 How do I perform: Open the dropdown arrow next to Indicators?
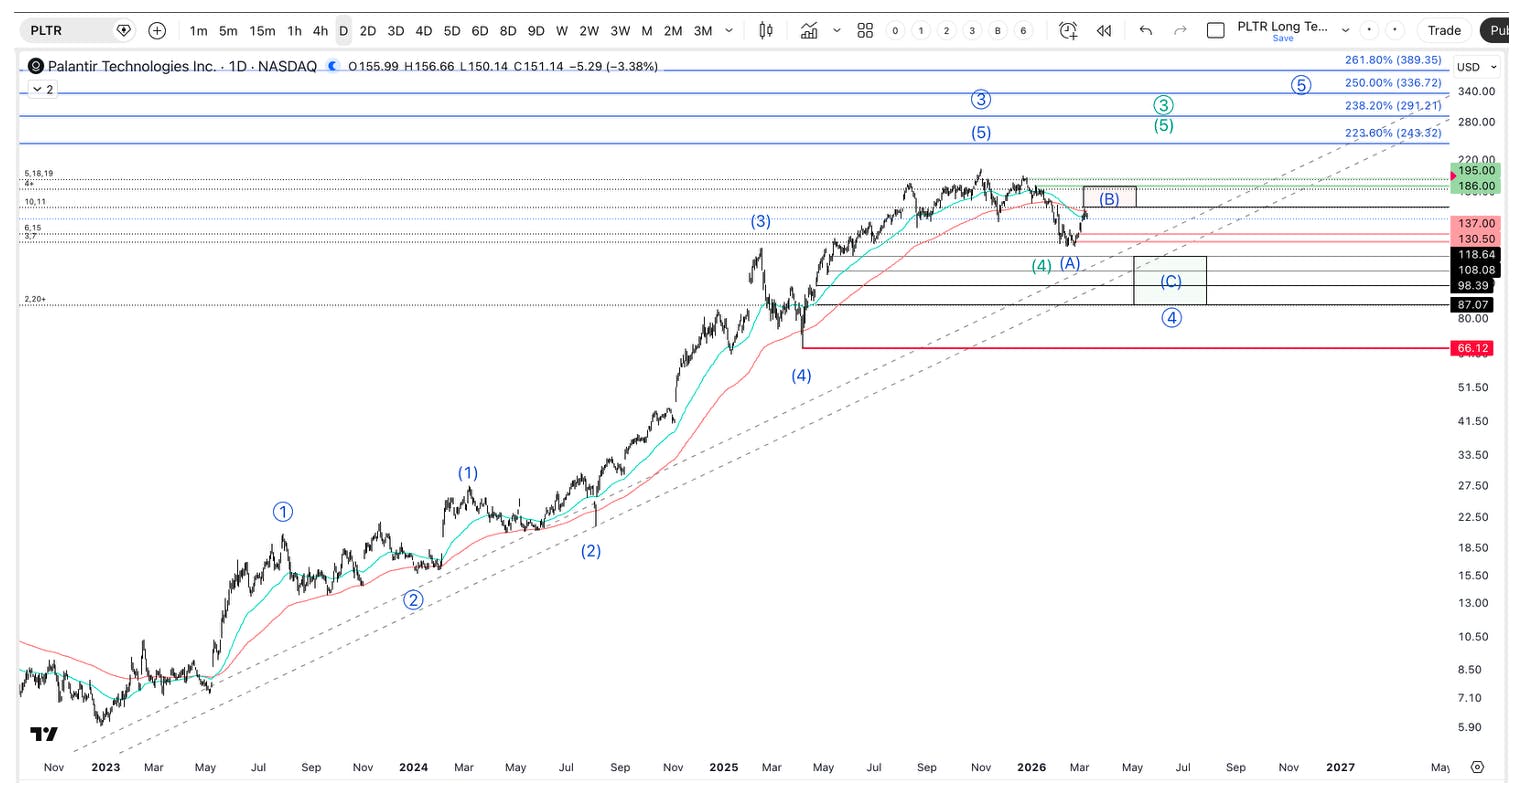point(836,30)
